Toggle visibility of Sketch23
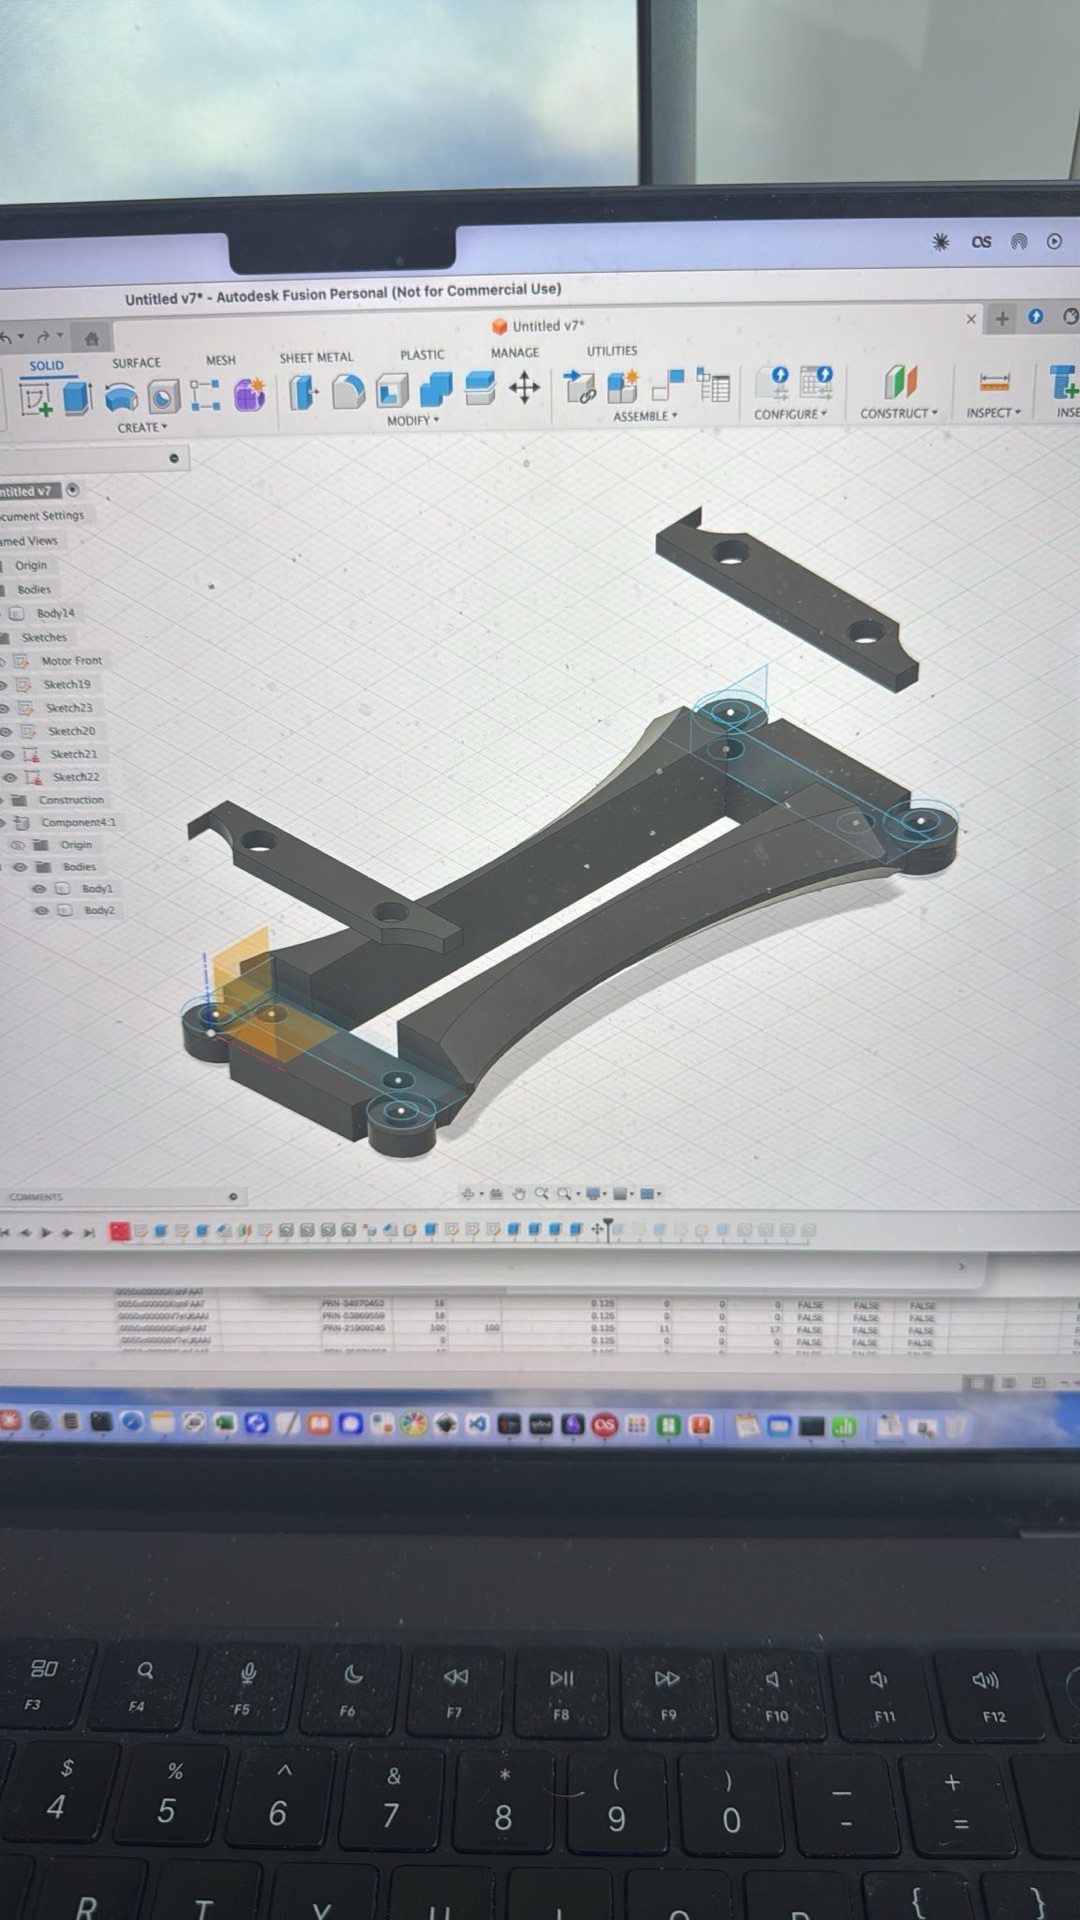 pos(5,708)
